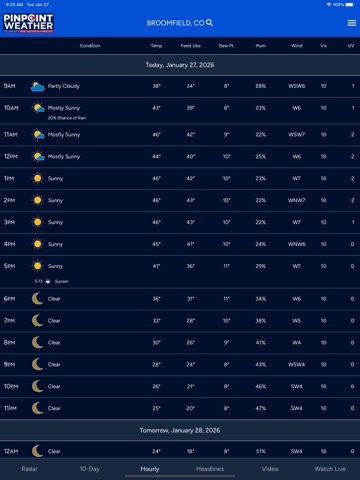
Task: Tap the 20% Chance of Rain note
Action: click(x=67, y=118)
